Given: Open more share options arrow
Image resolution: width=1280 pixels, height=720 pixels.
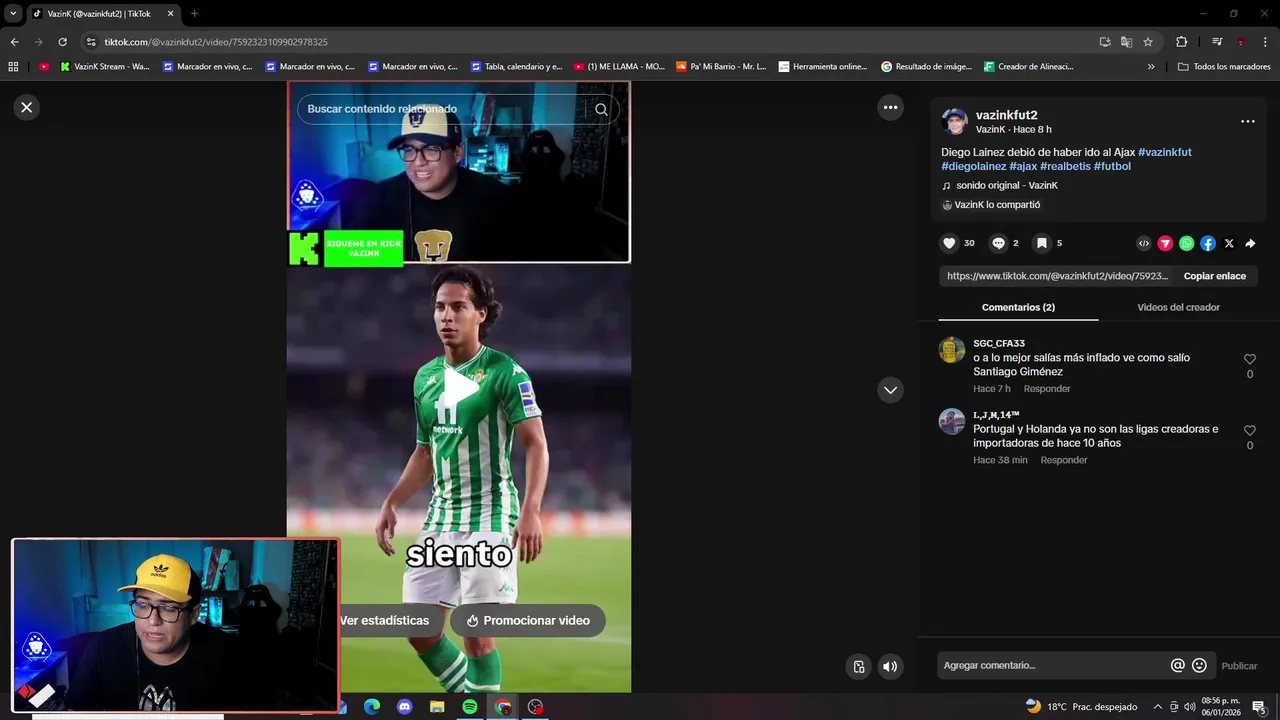Looking at the screenshot, I should (x=1250, y=243).
